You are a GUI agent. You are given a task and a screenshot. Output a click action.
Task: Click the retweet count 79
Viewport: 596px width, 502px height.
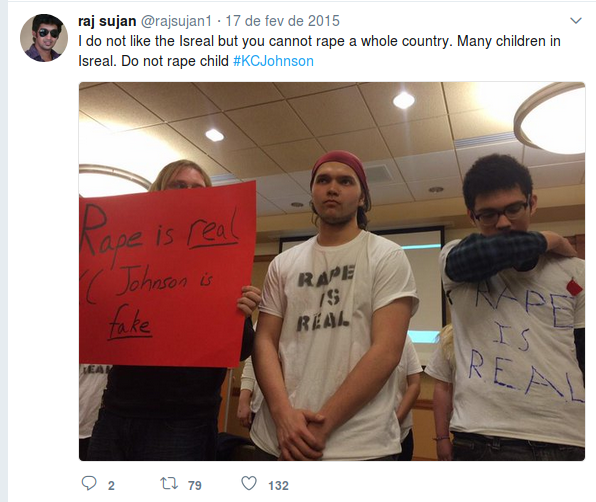pyautogui.click(x=195, y=485)
